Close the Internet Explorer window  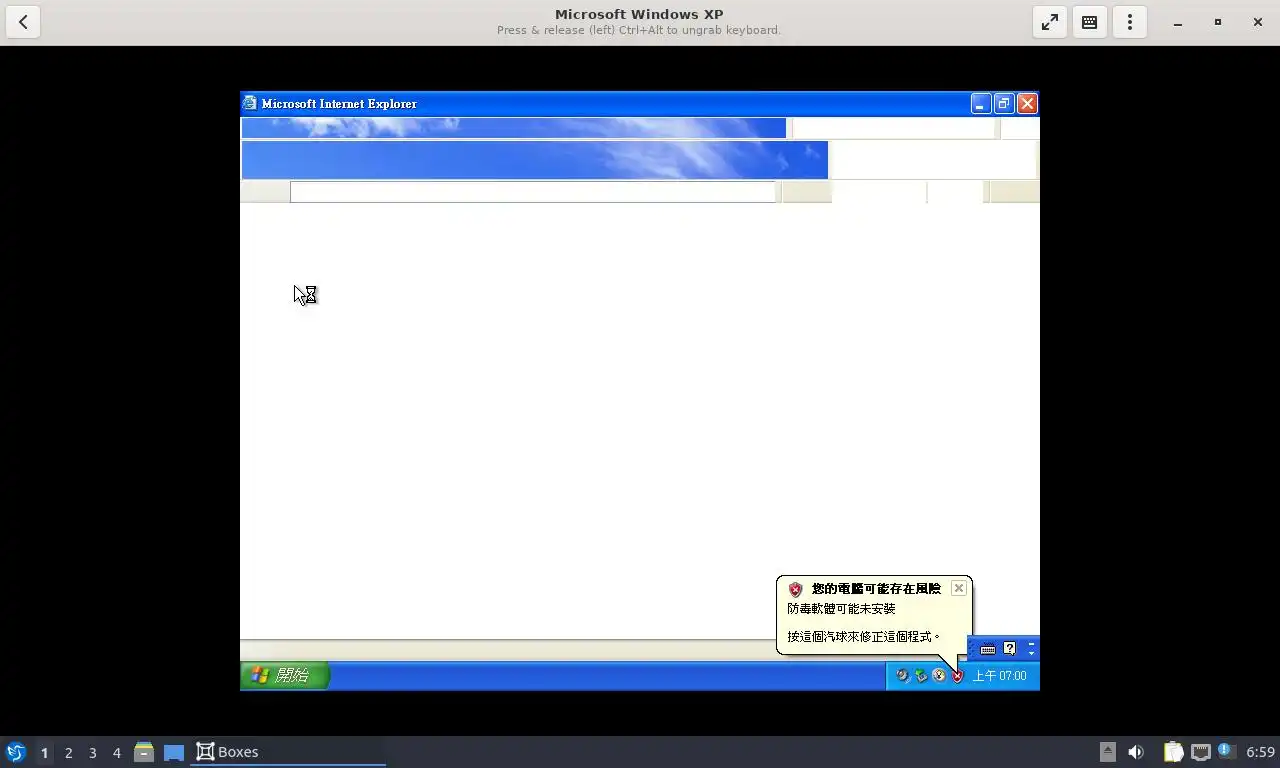pyautogui.click(x=1027, y=103)
